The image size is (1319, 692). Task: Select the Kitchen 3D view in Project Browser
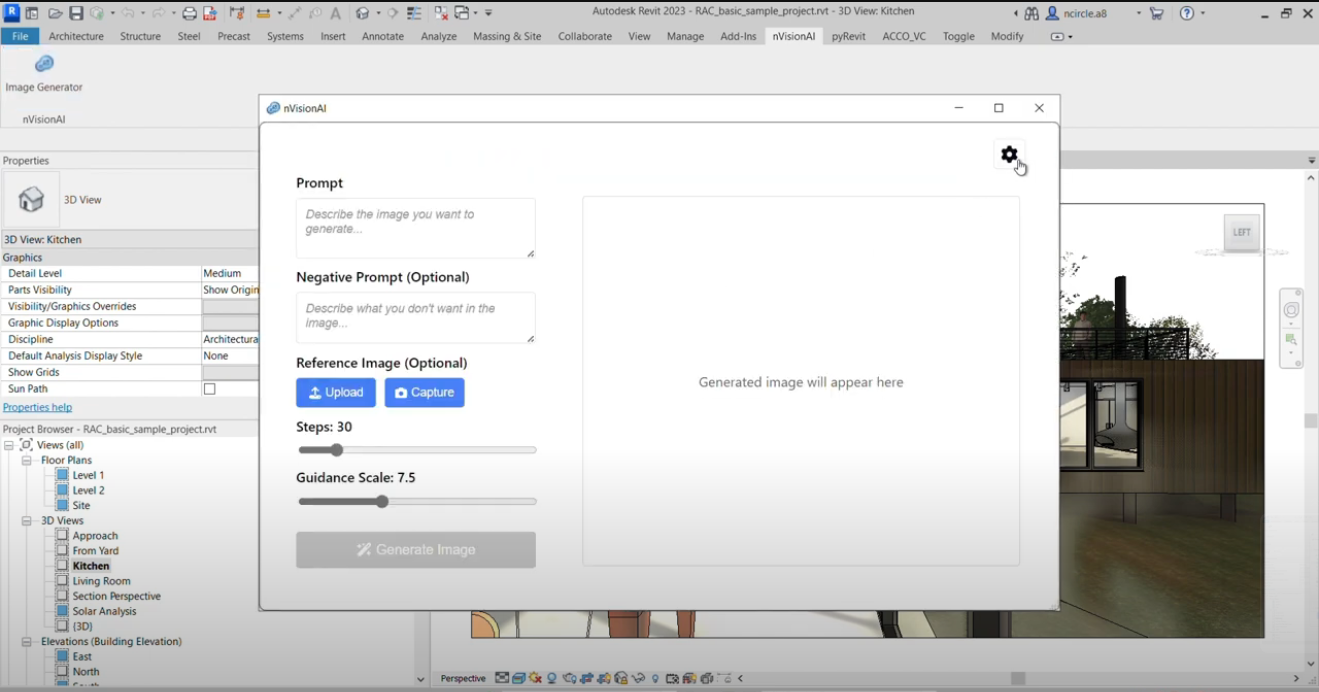[x=91, y=566]
